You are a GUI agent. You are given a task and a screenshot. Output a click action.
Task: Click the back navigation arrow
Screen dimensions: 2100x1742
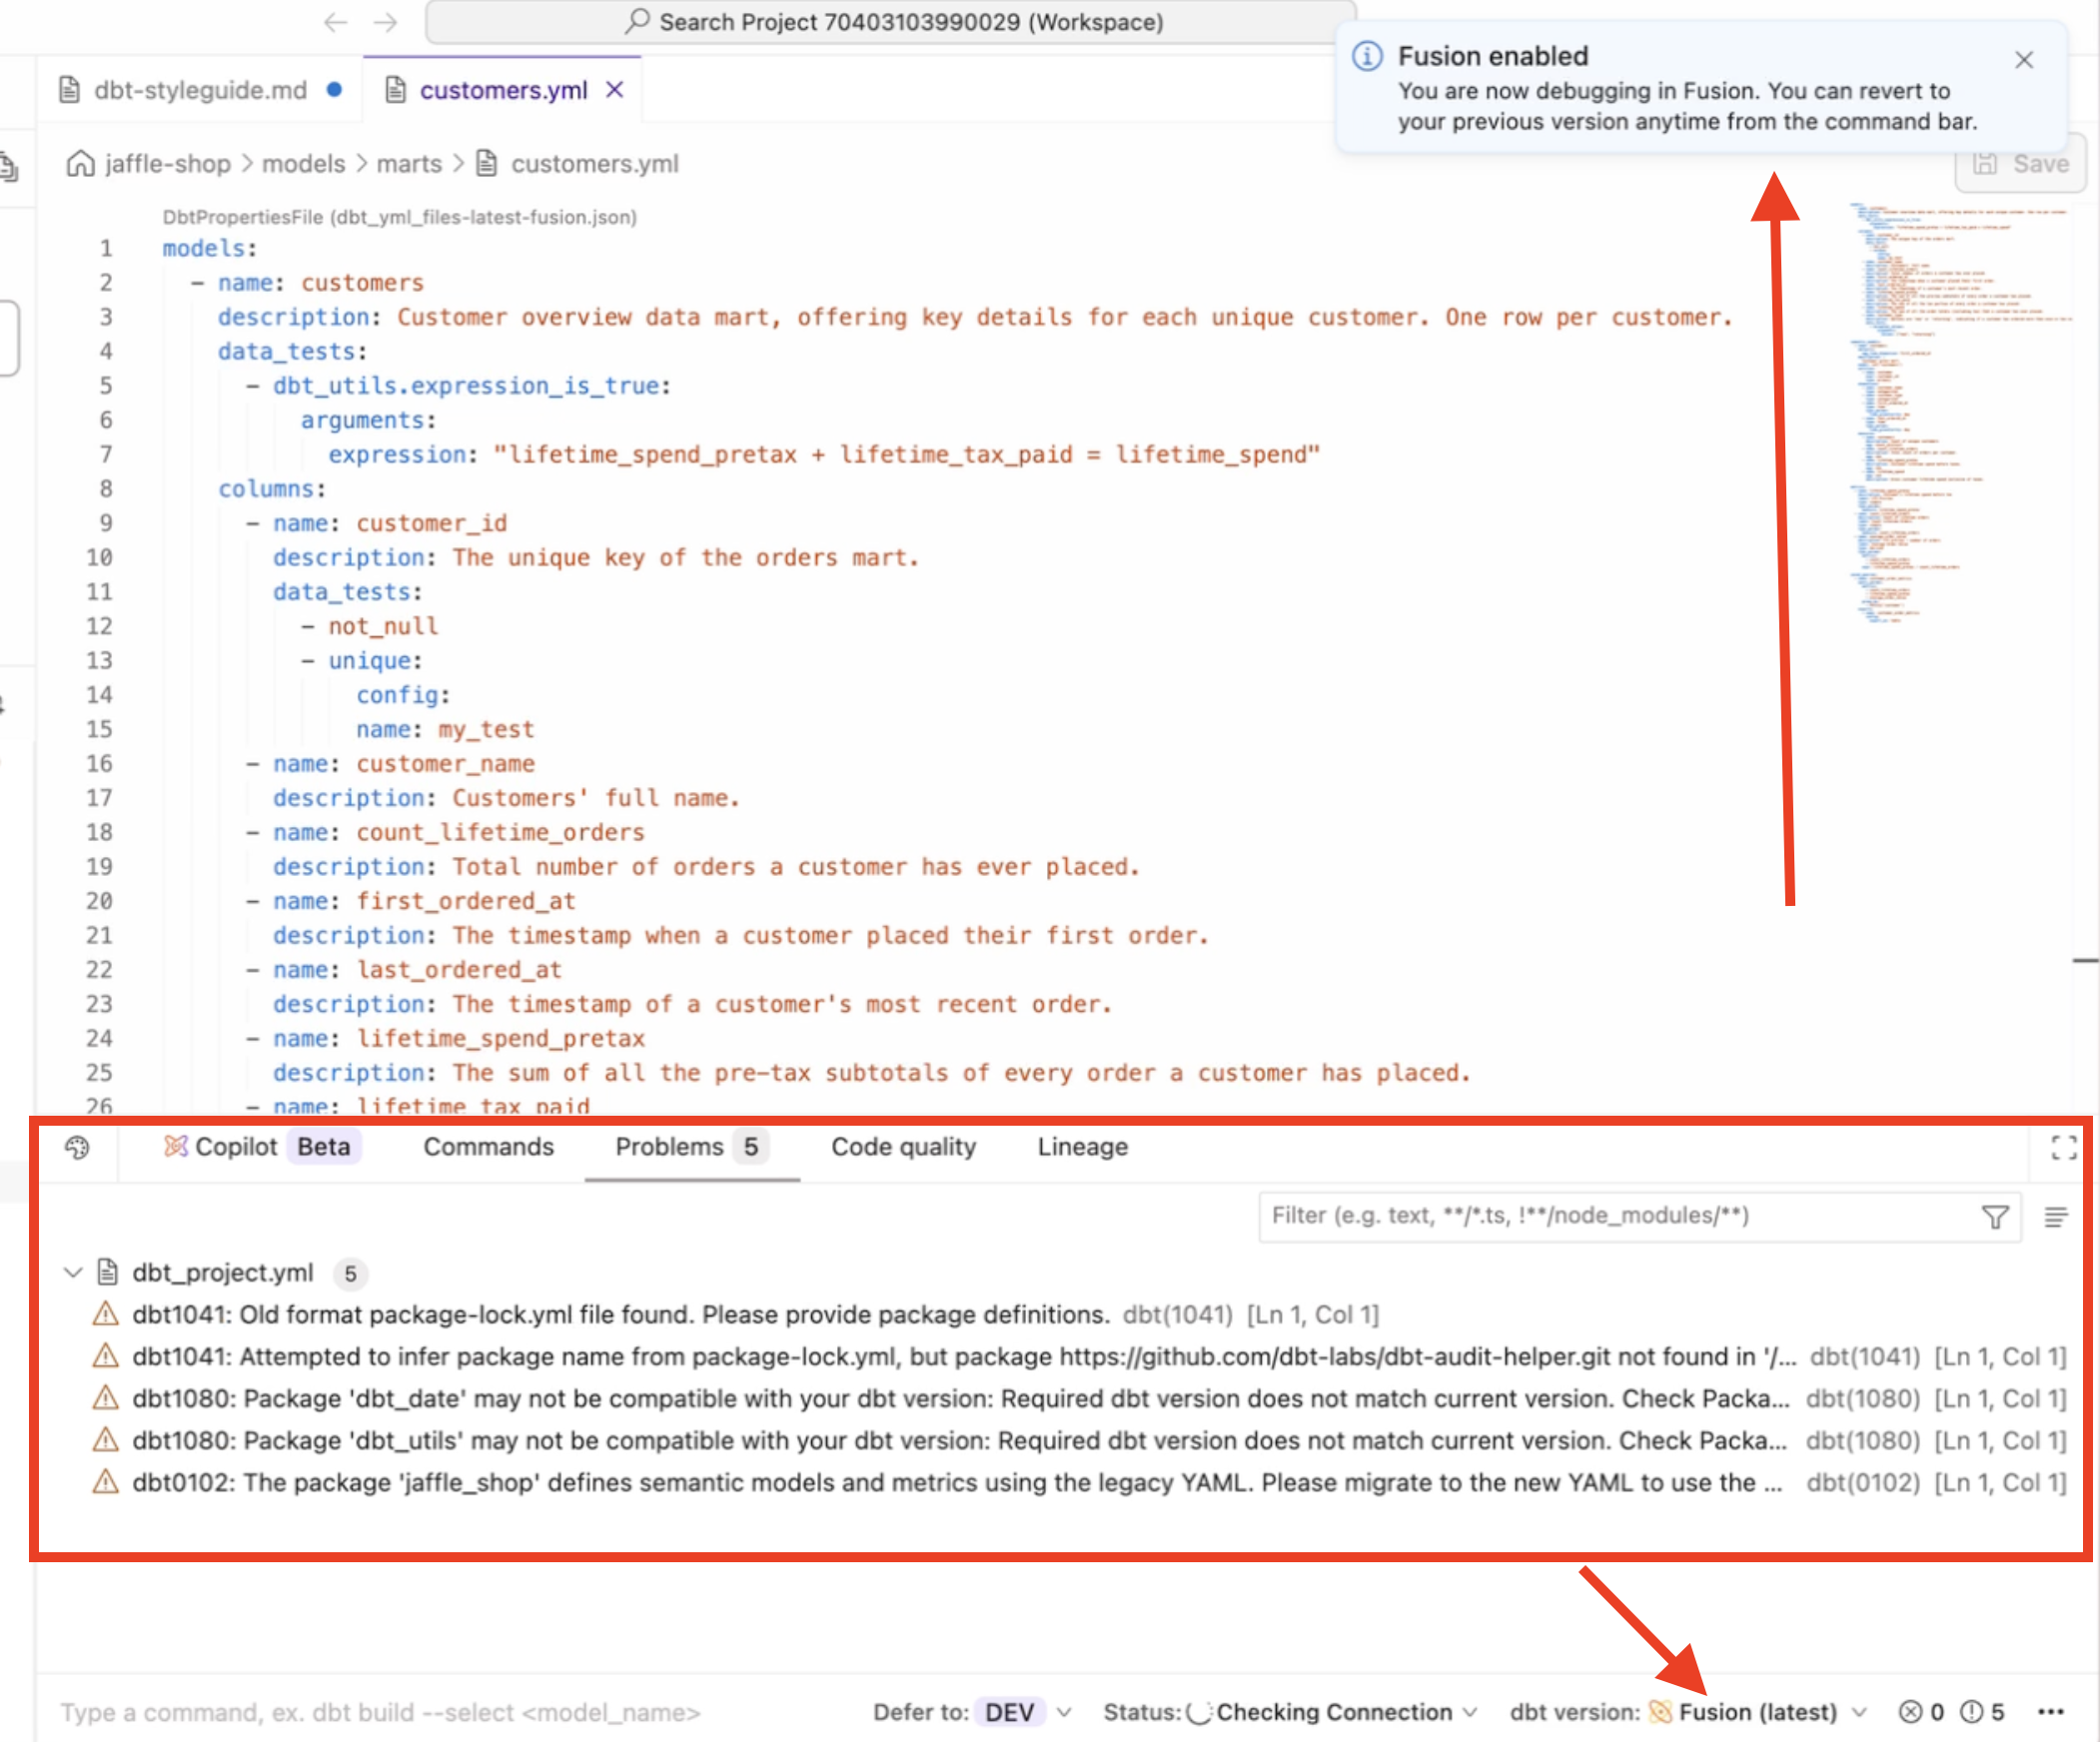coord(335,22)
